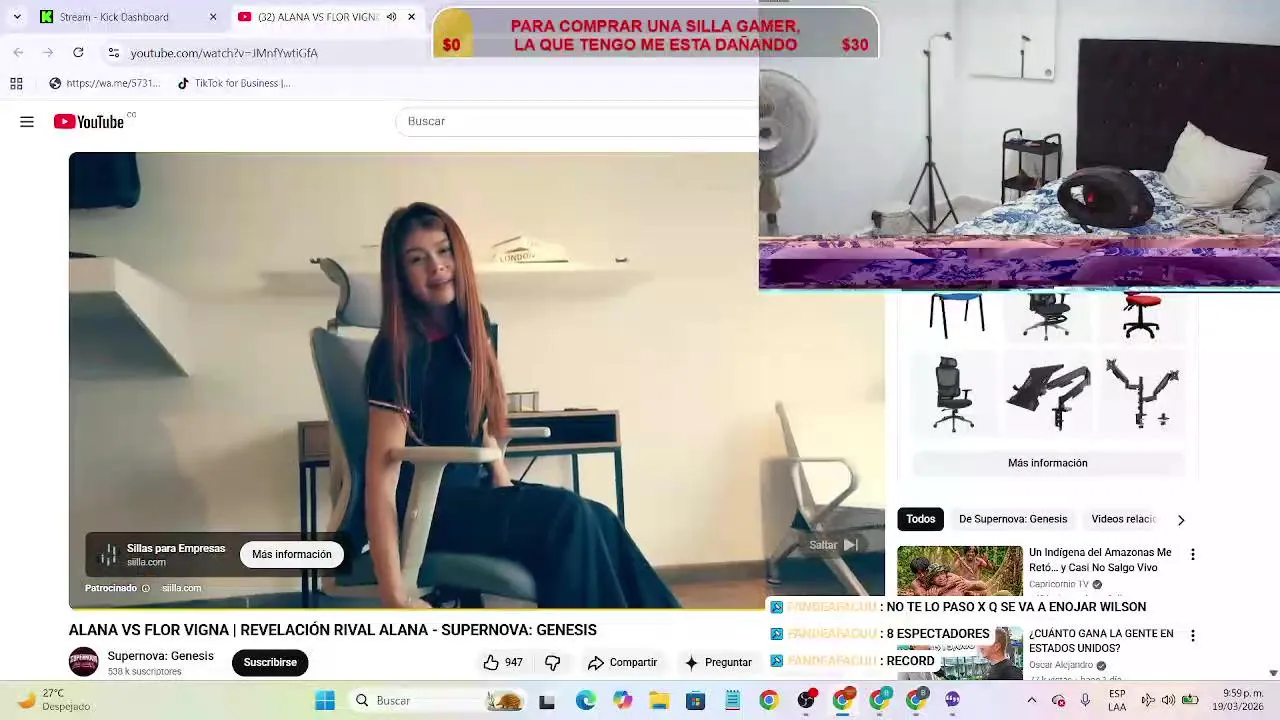
Task: View site information icon in address bar
Action: click(x=114, y=53)
